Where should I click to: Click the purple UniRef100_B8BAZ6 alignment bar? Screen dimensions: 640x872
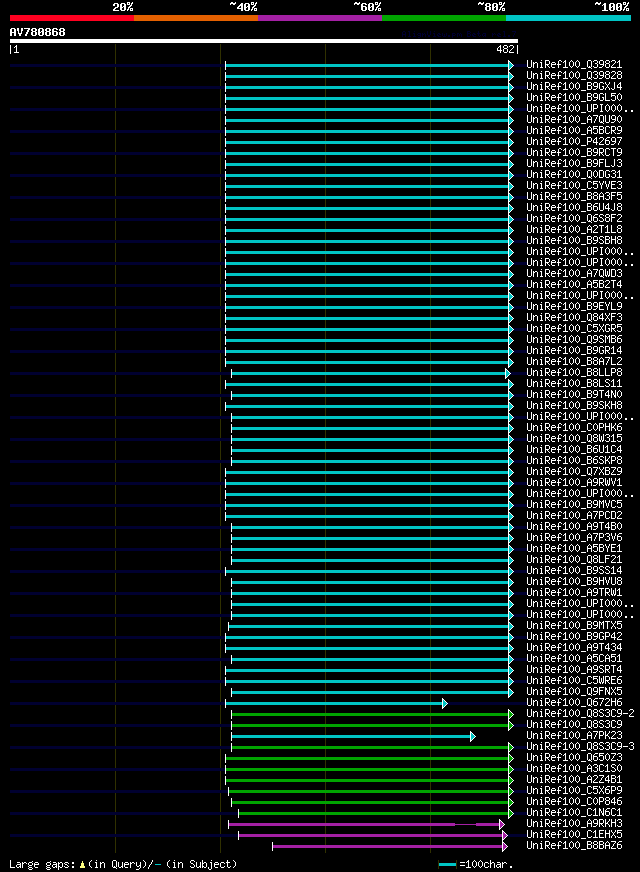(x=390, y=846)
